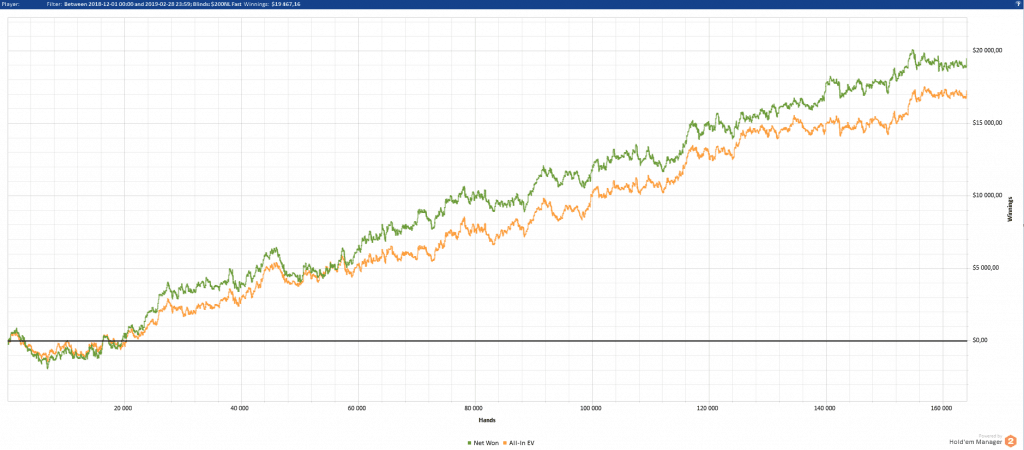Image resolution: width=1024 pixels, height=450 pixels.
Task: Click the $0,00 axis label
Action: point(982,340)
